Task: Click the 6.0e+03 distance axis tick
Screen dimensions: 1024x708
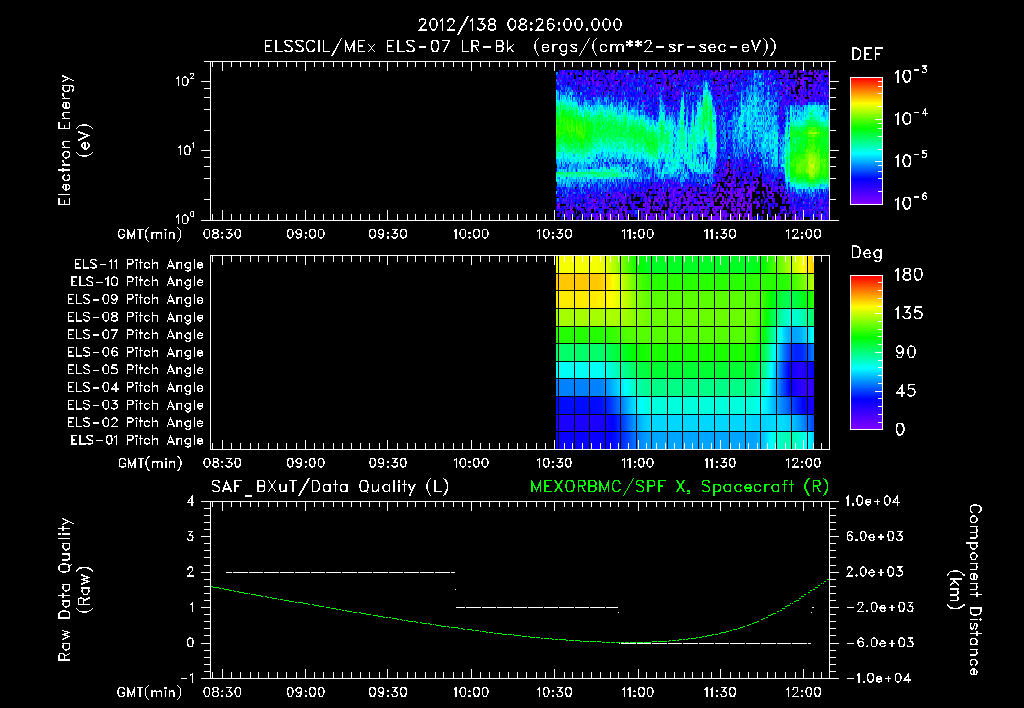Action: pyautogui.click(x=875, y=536)
